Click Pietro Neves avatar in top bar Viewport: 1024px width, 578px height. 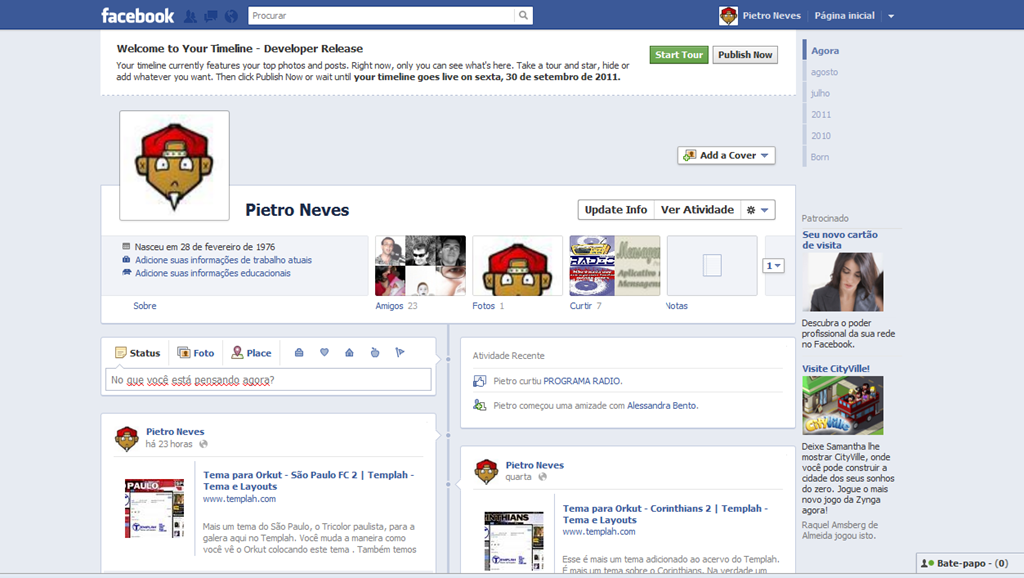point(728,16)
